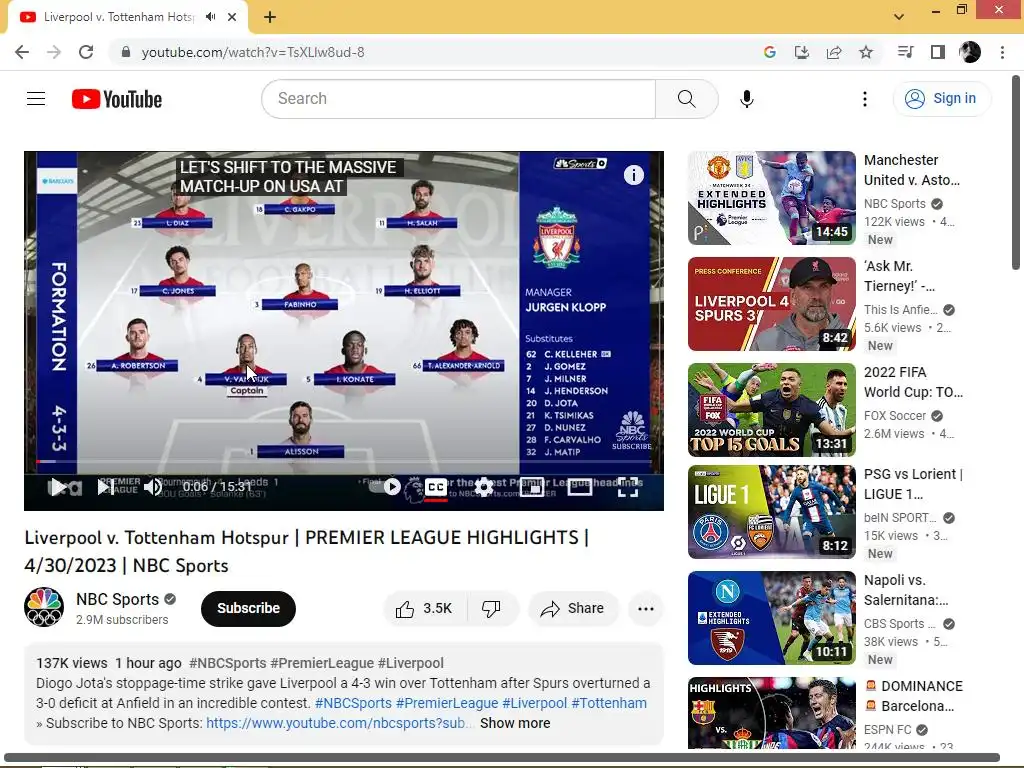Screen dimensions: 1024x768
Task: Install app icon in address bar
Action: tap(801, 52)
